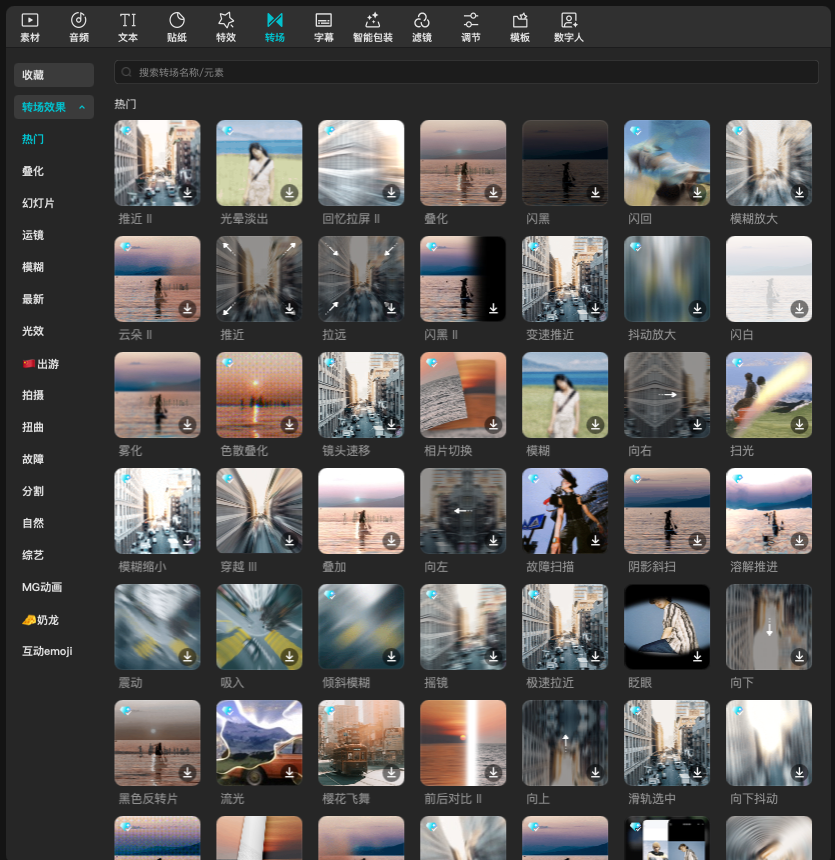
Task: Collapse the 转场效果 category list
Action: [x=82, y=107]
